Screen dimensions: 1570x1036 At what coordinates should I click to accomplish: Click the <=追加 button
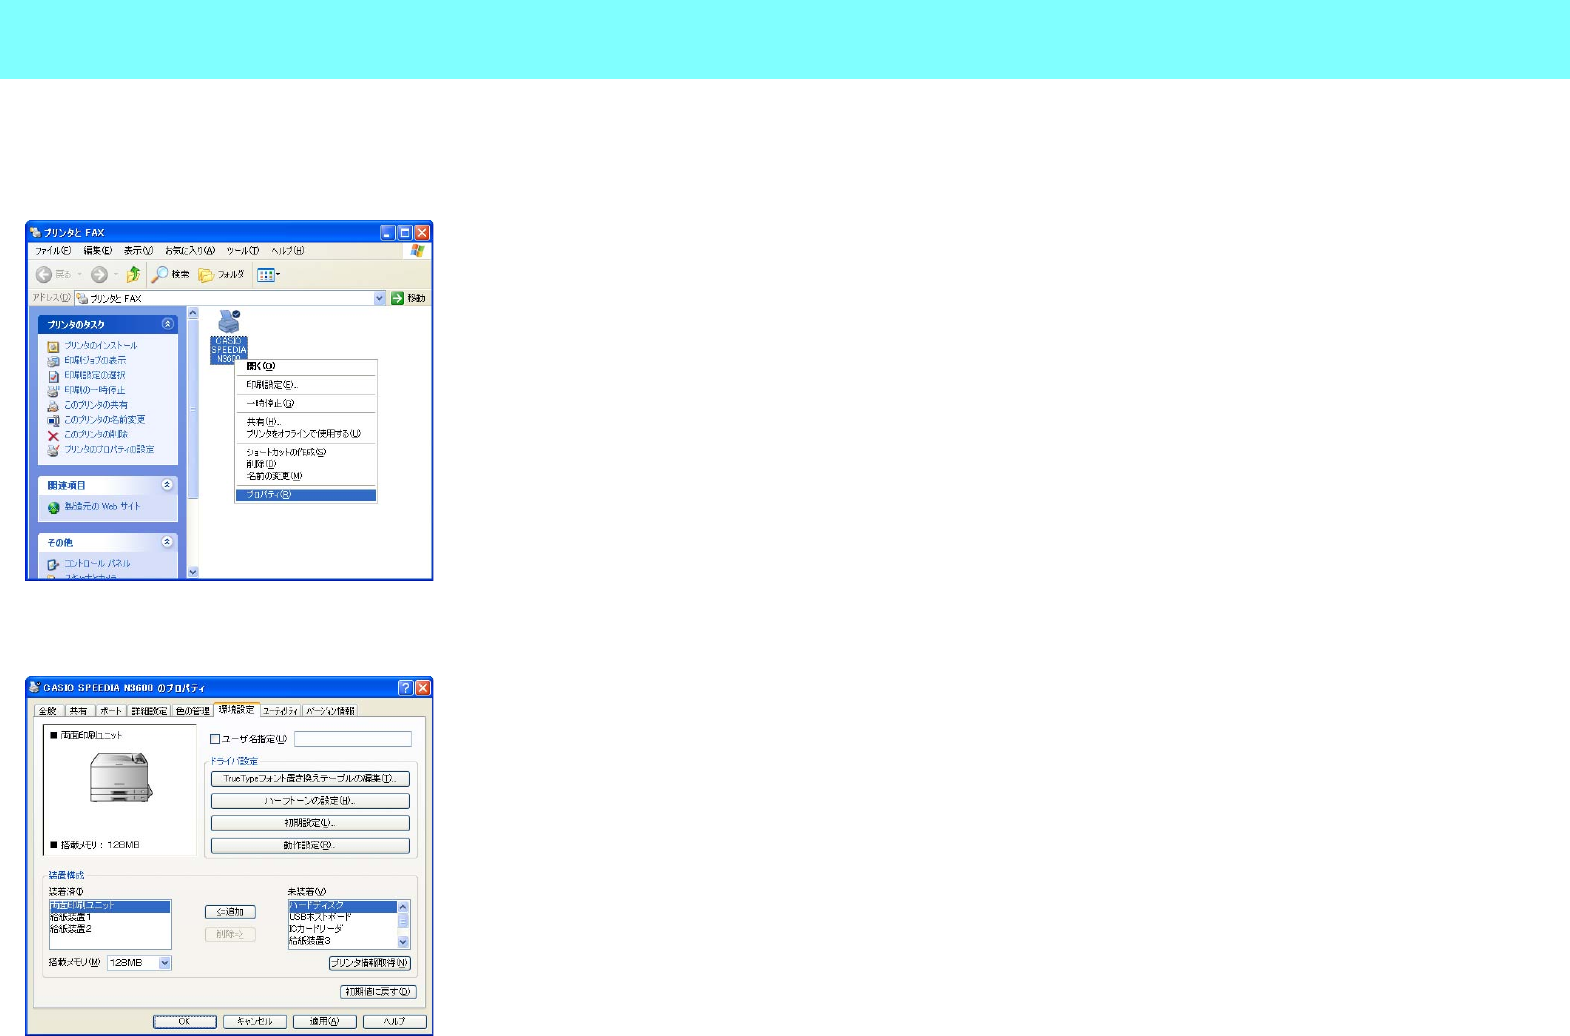point(230,912)
